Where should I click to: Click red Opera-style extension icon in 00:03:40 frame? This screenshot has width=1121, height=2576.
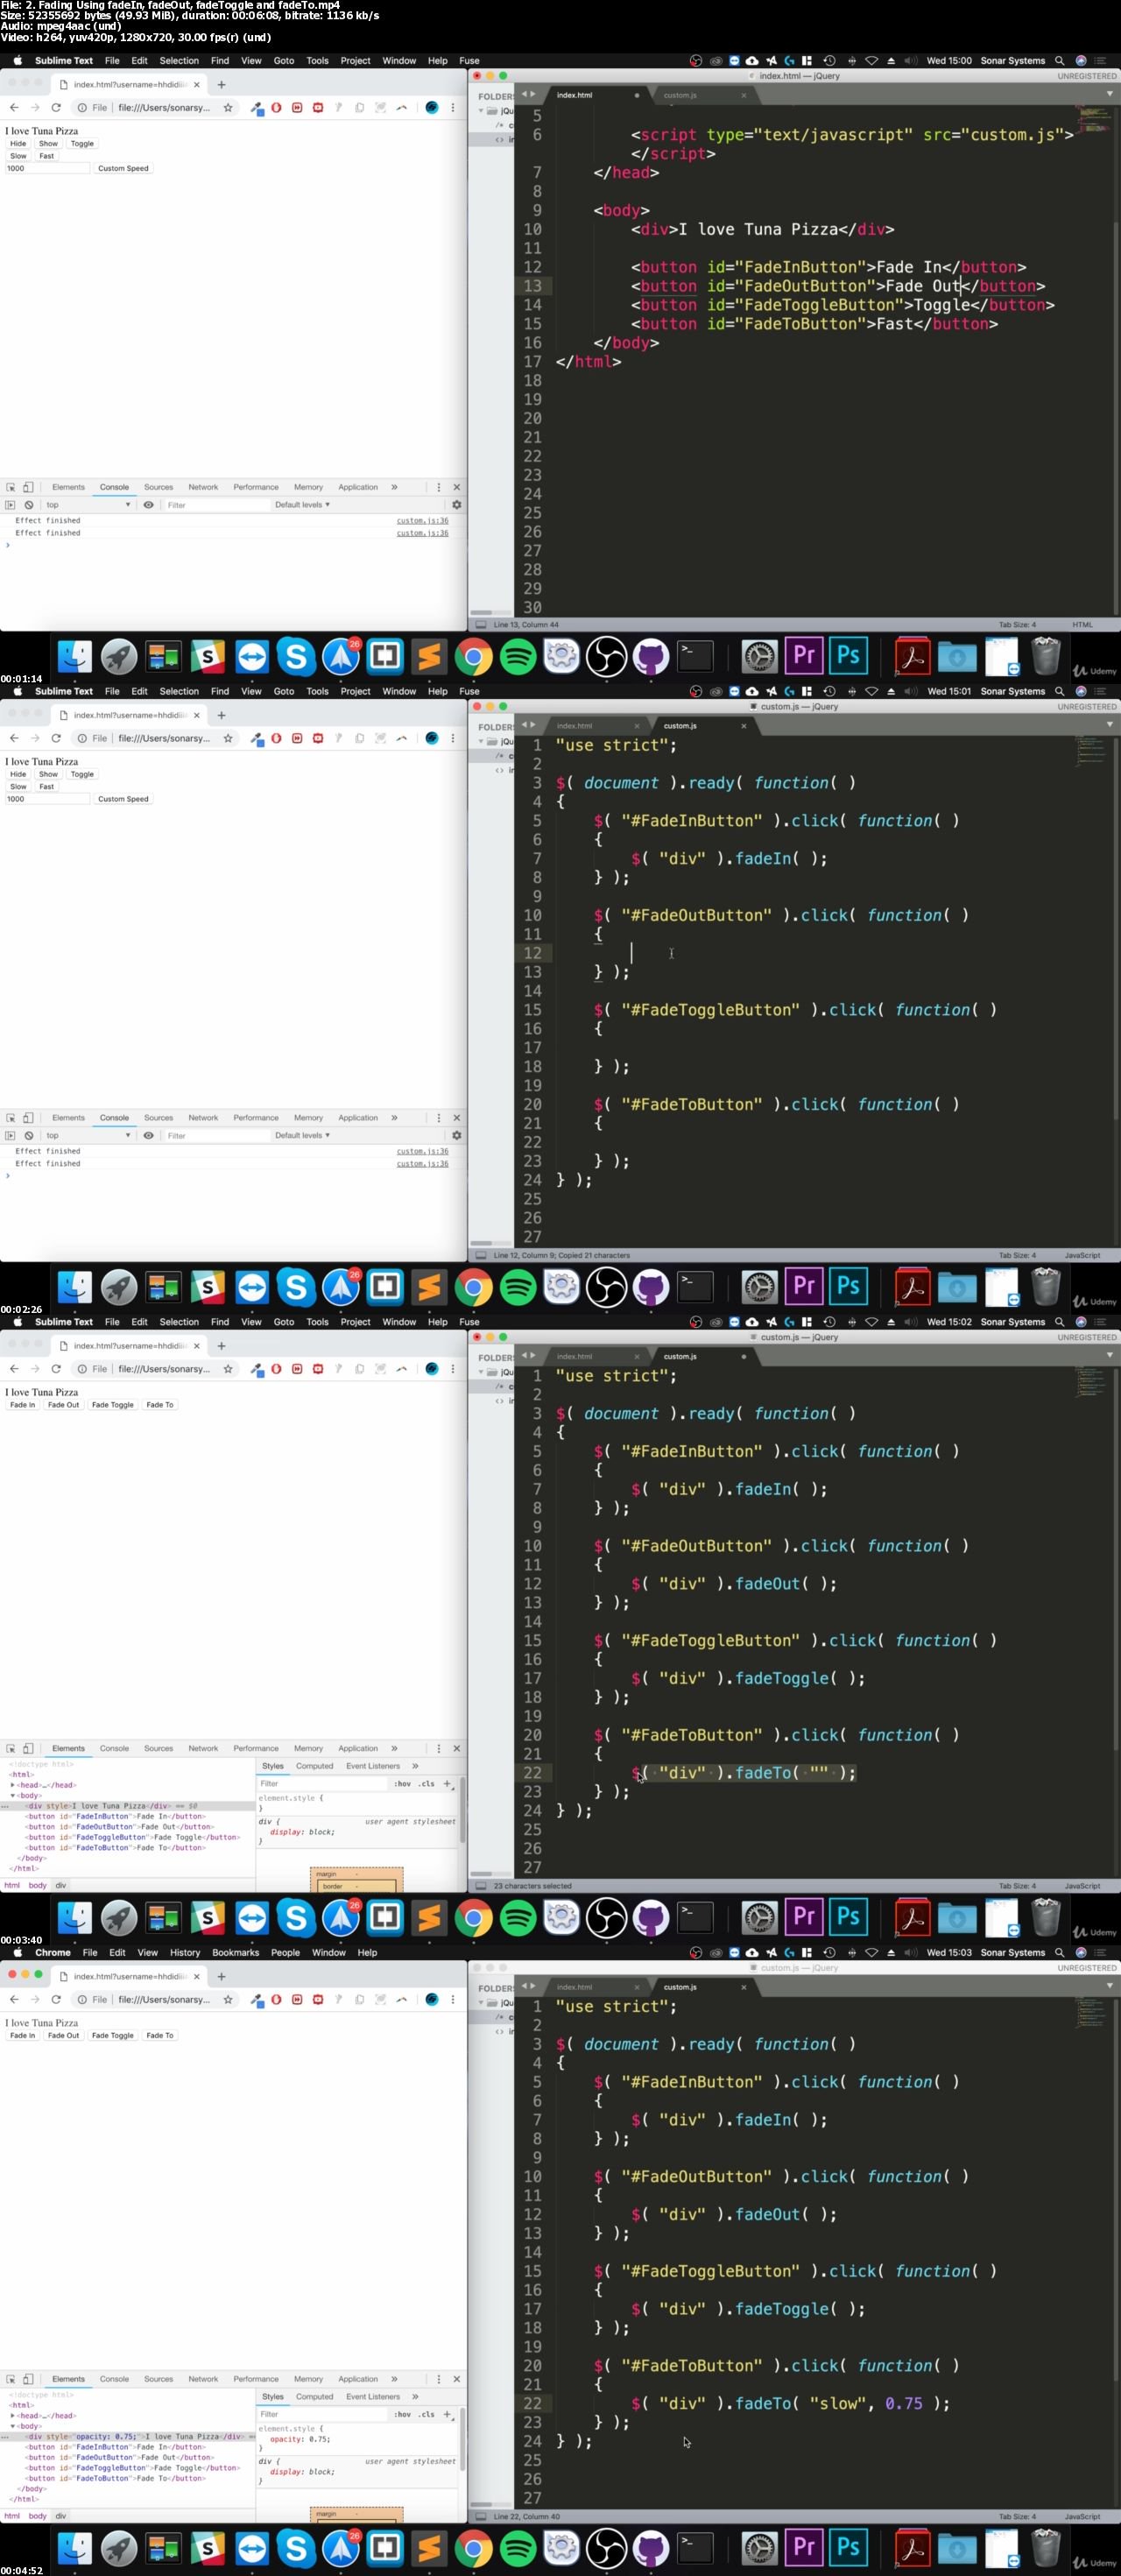click(x=276, y=1369)
